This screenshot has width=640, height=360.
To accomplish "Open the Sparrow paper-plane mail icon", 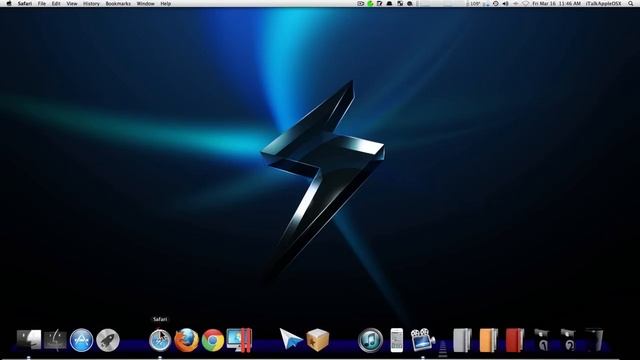I will (x=291, y=340).
